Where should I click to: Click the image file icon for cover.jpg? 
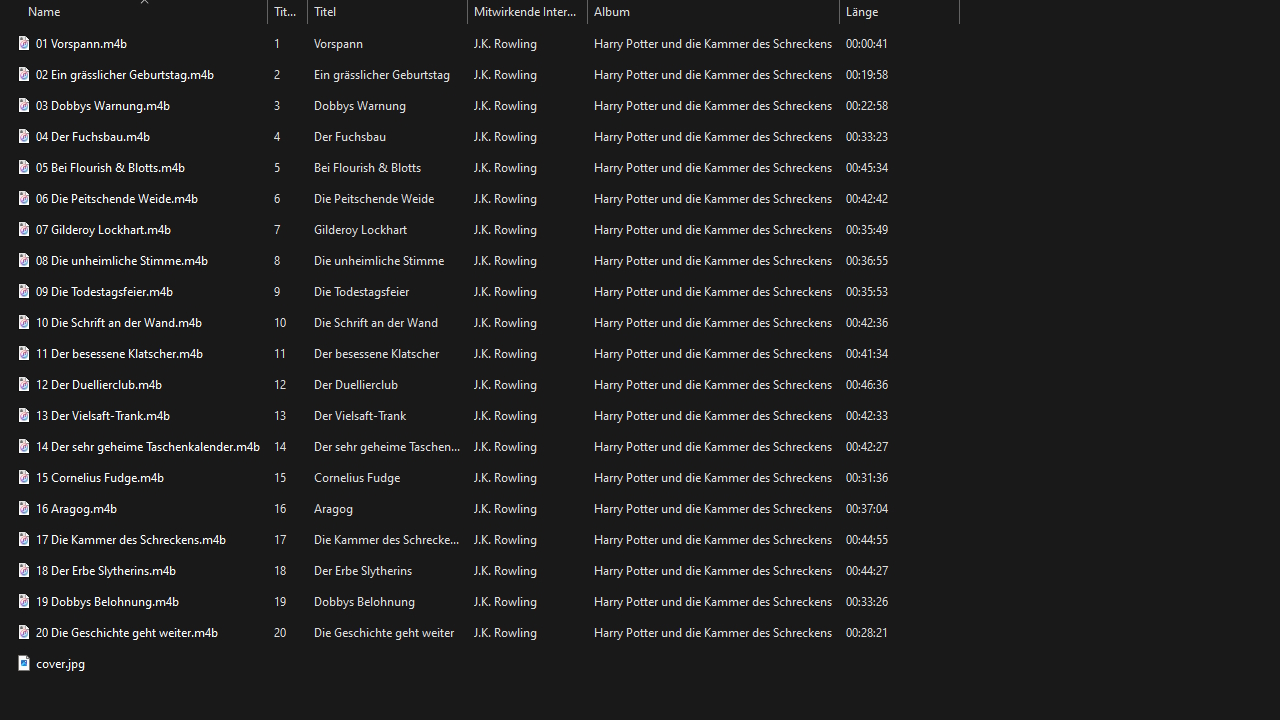tap(24, 663)
